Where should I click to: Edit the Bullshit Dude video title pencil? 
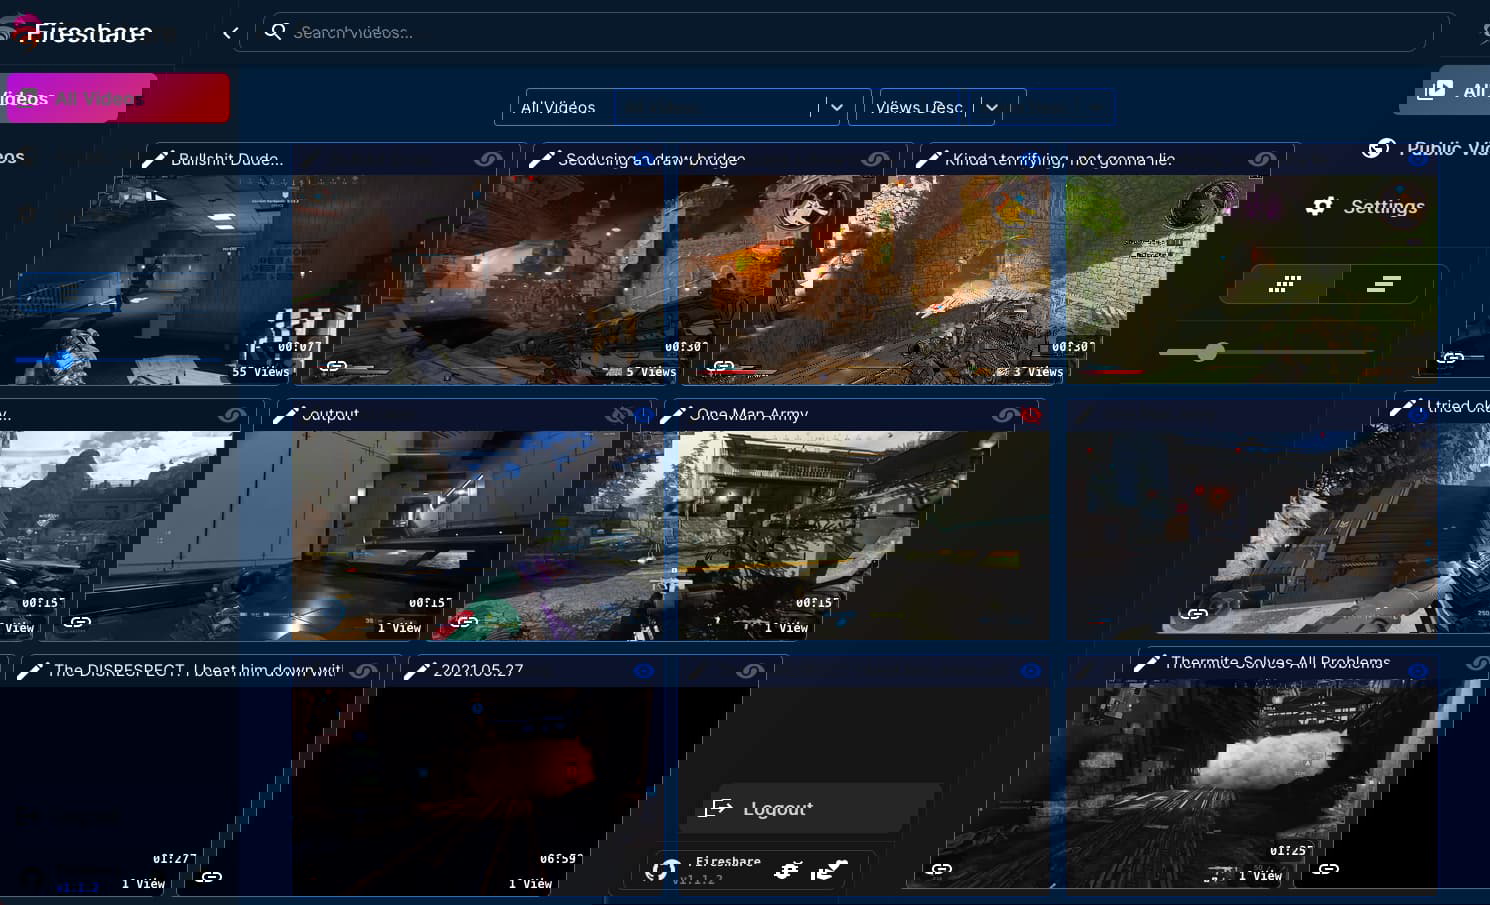click(153, 160)
